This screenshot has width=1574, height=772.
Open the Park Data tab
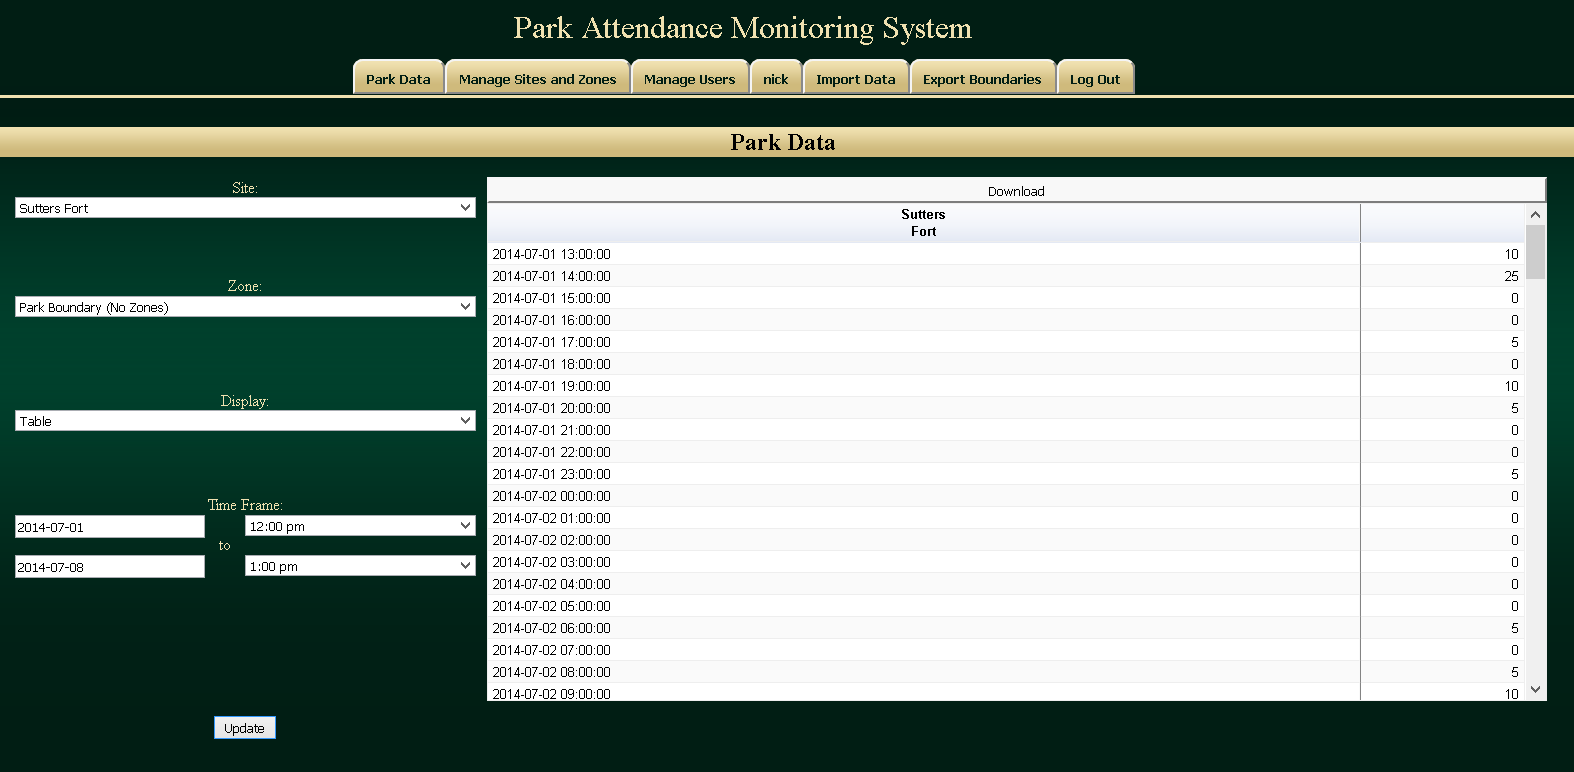click(x=398, y=78)
